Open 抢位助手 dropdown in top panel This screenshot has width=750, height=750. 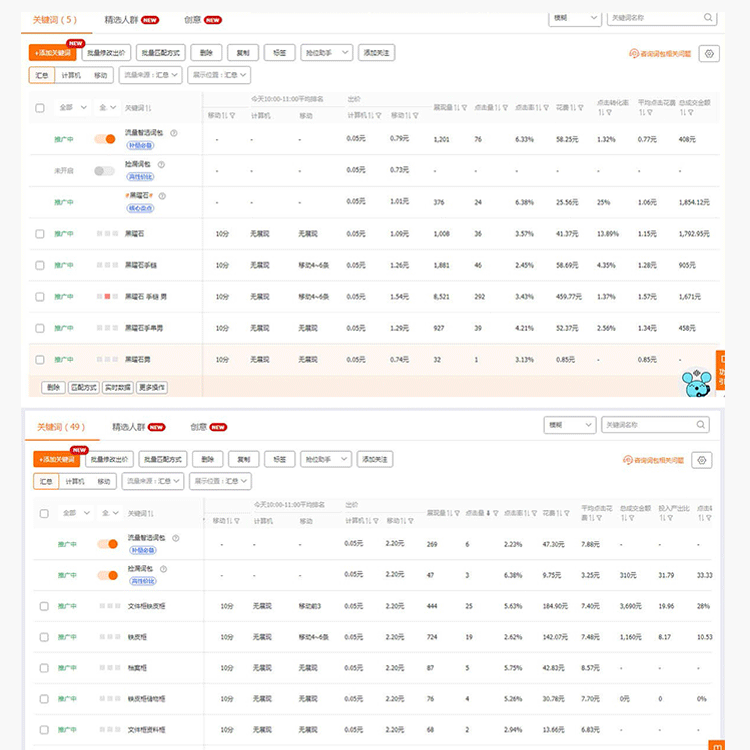(x=327, y=53)
